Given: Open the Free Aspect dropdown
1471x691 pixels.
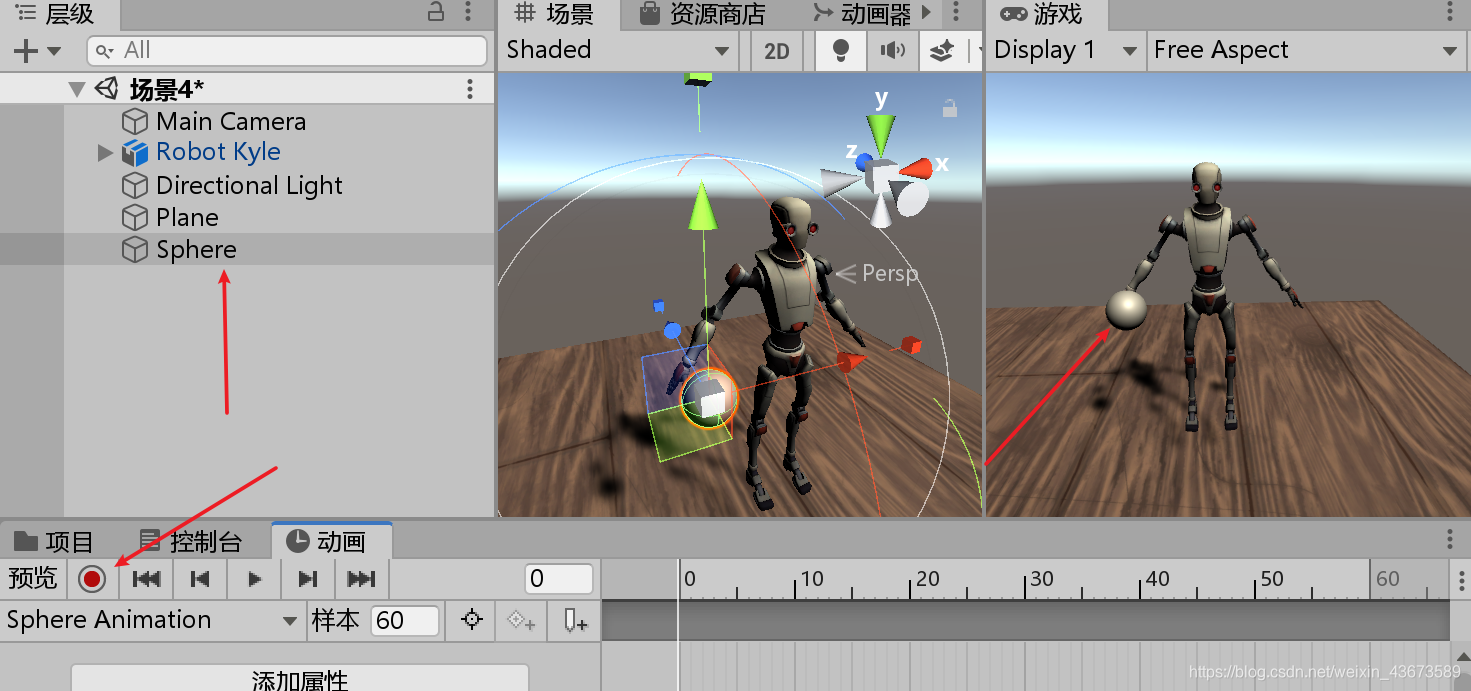Looking at the screenshot, I should point(1307,50).
